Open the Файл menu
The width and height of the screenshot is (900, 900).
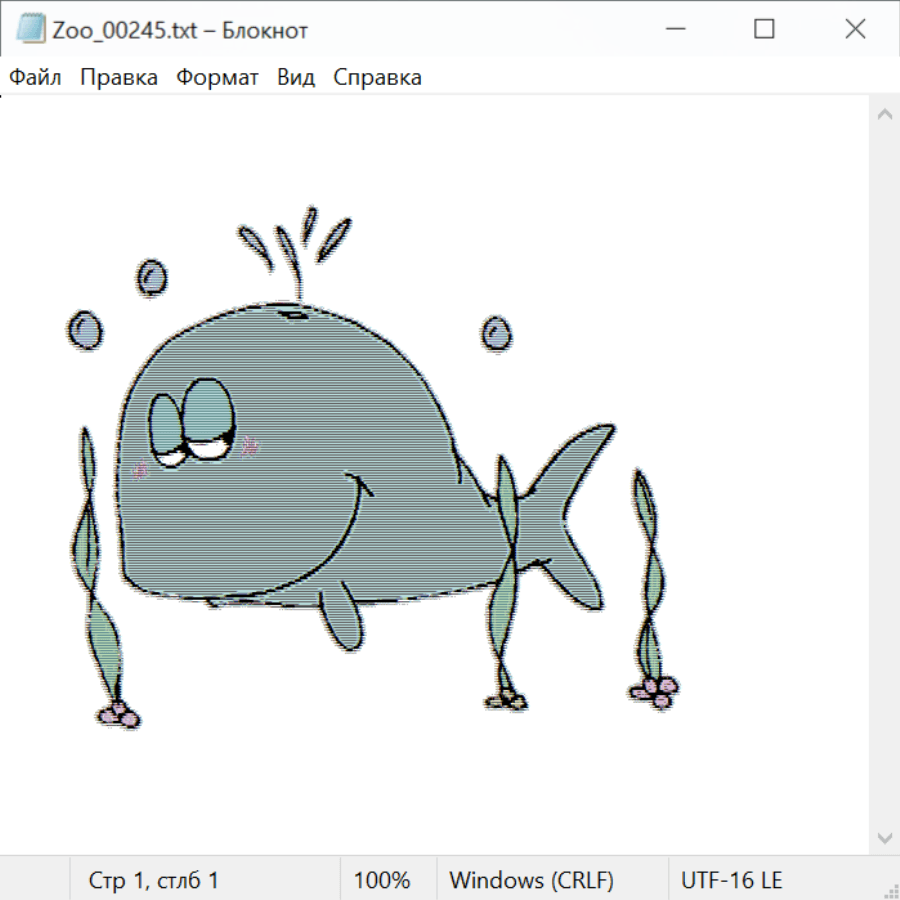36,78
